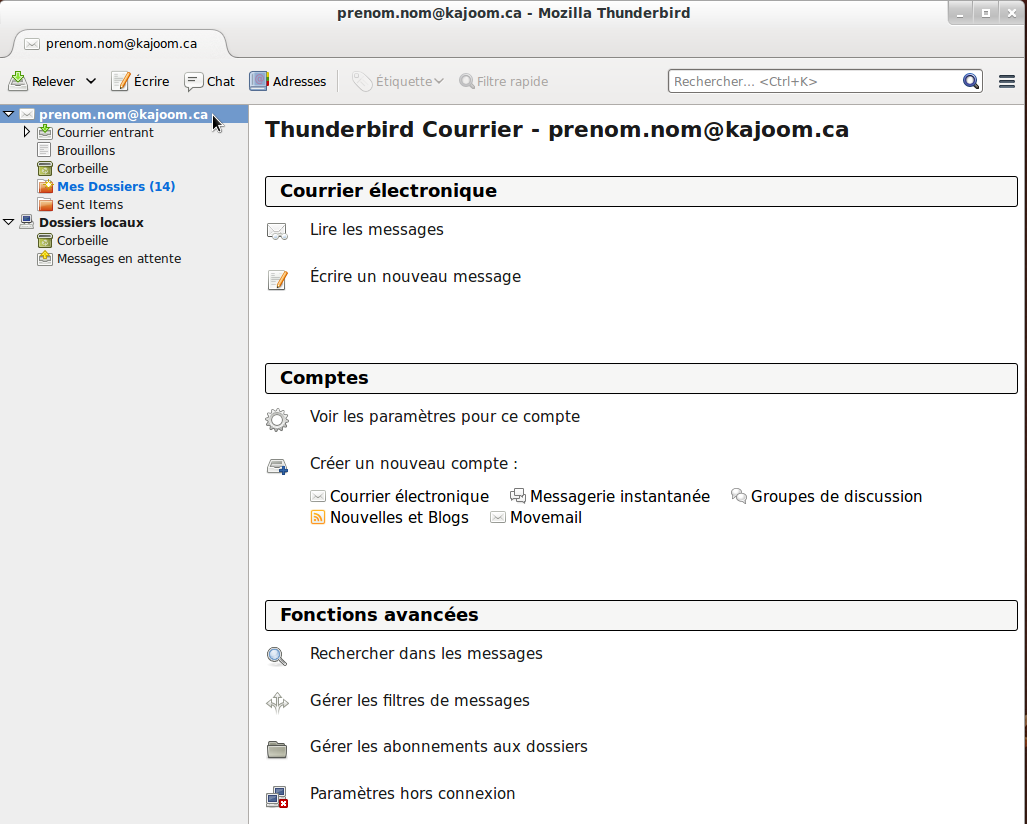1027x824 pixels.
Task: Click Écrire un nouveau message link
Action: (x=415, y=276)
